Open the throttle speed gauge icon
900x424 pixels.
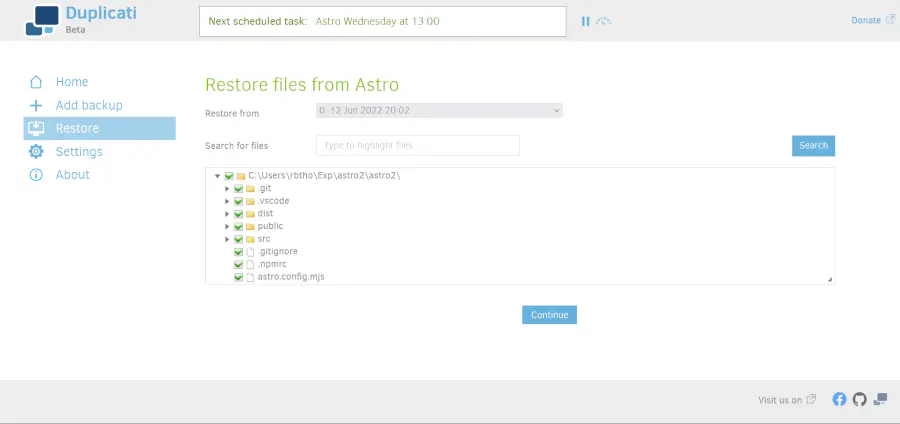pyautogui.click(x=603, y=21)
